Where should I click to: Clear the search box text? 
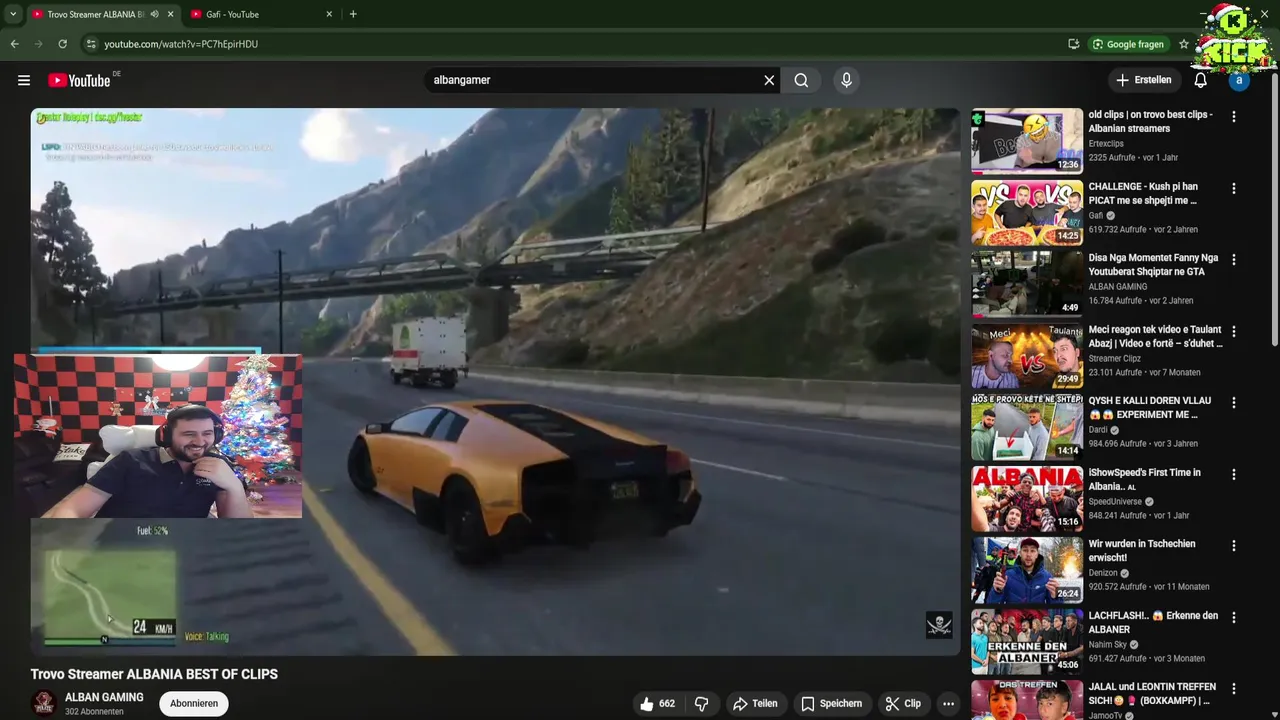point(769,80)
